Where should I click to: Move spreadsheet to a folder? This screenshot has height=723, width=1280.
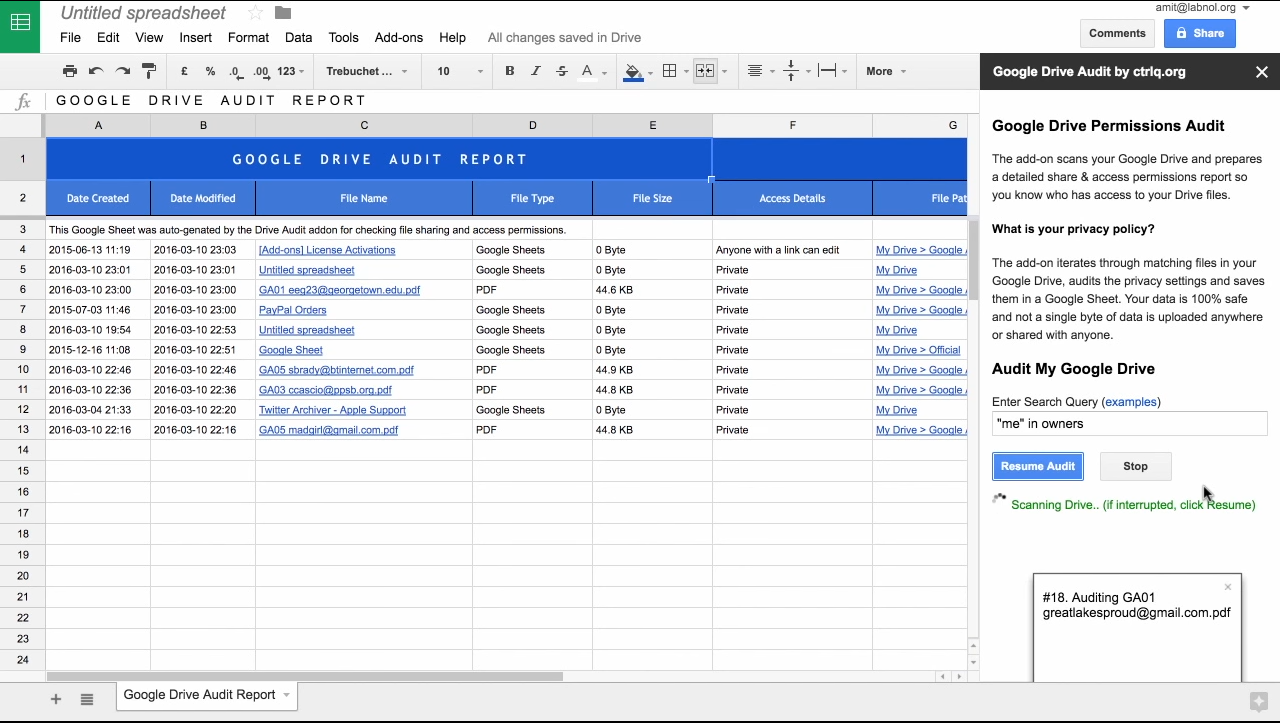[x=283, y=13]
